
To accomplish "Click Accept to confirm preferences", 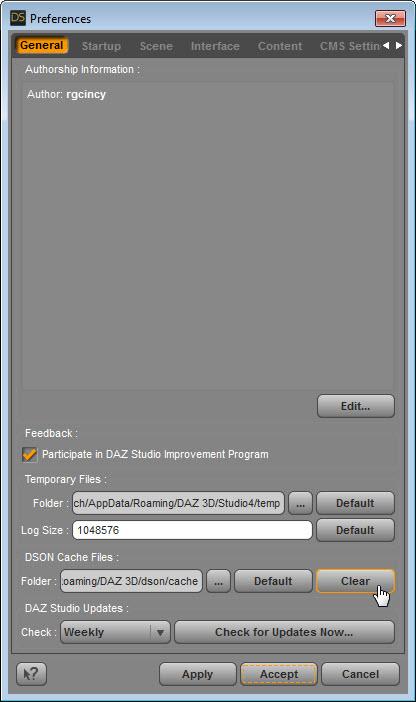I will point(279,674).
